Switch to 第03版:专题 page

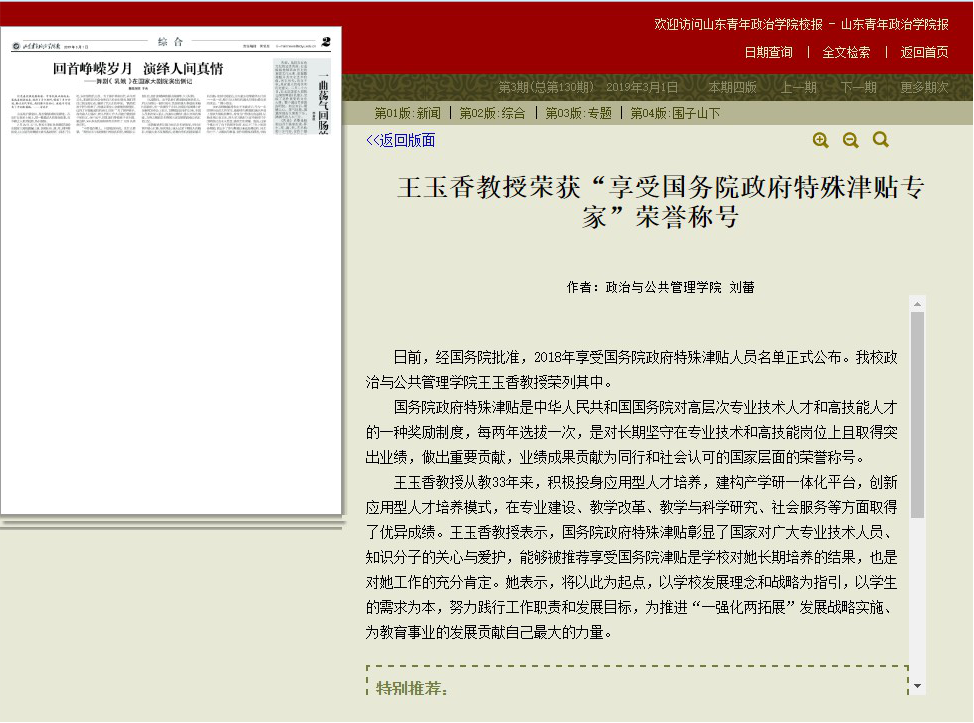click(x=578, y=113)
